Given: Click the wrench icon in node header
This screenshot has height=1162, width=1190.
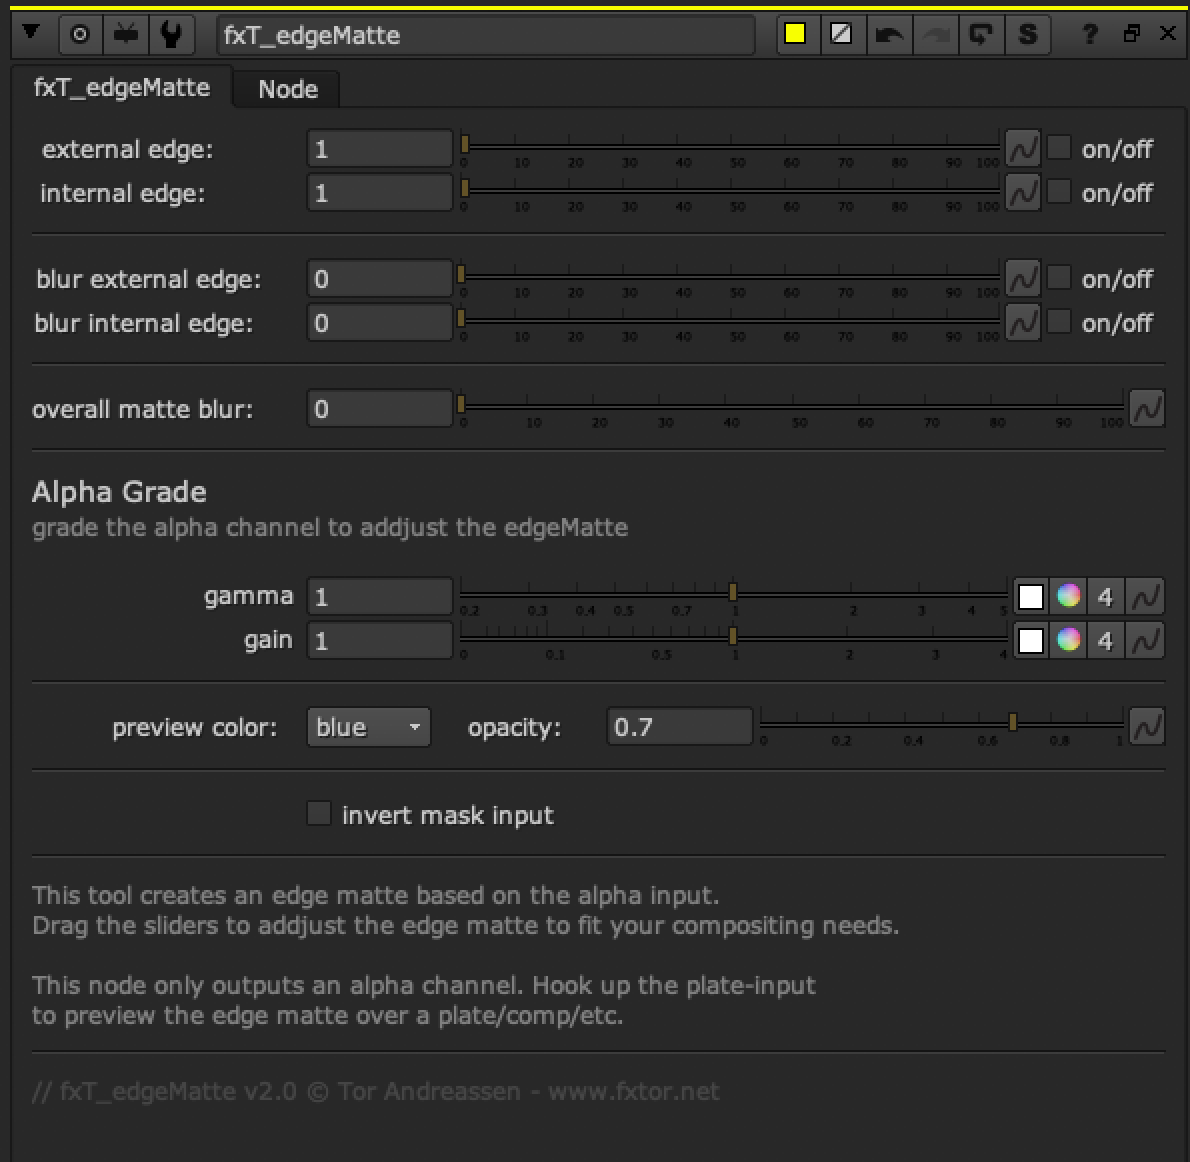Looking at the screenshot, I should (171, 35).
